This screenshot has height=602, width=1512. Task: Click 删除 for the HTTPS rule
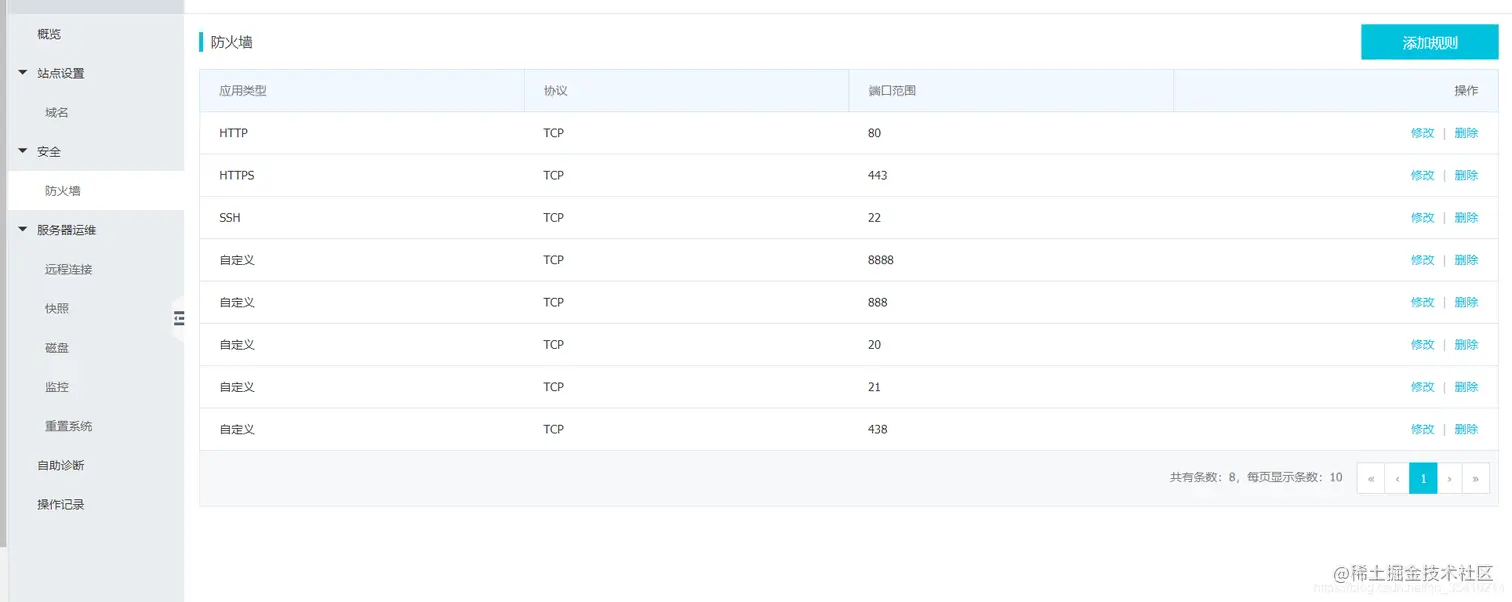click(1466, 175)
